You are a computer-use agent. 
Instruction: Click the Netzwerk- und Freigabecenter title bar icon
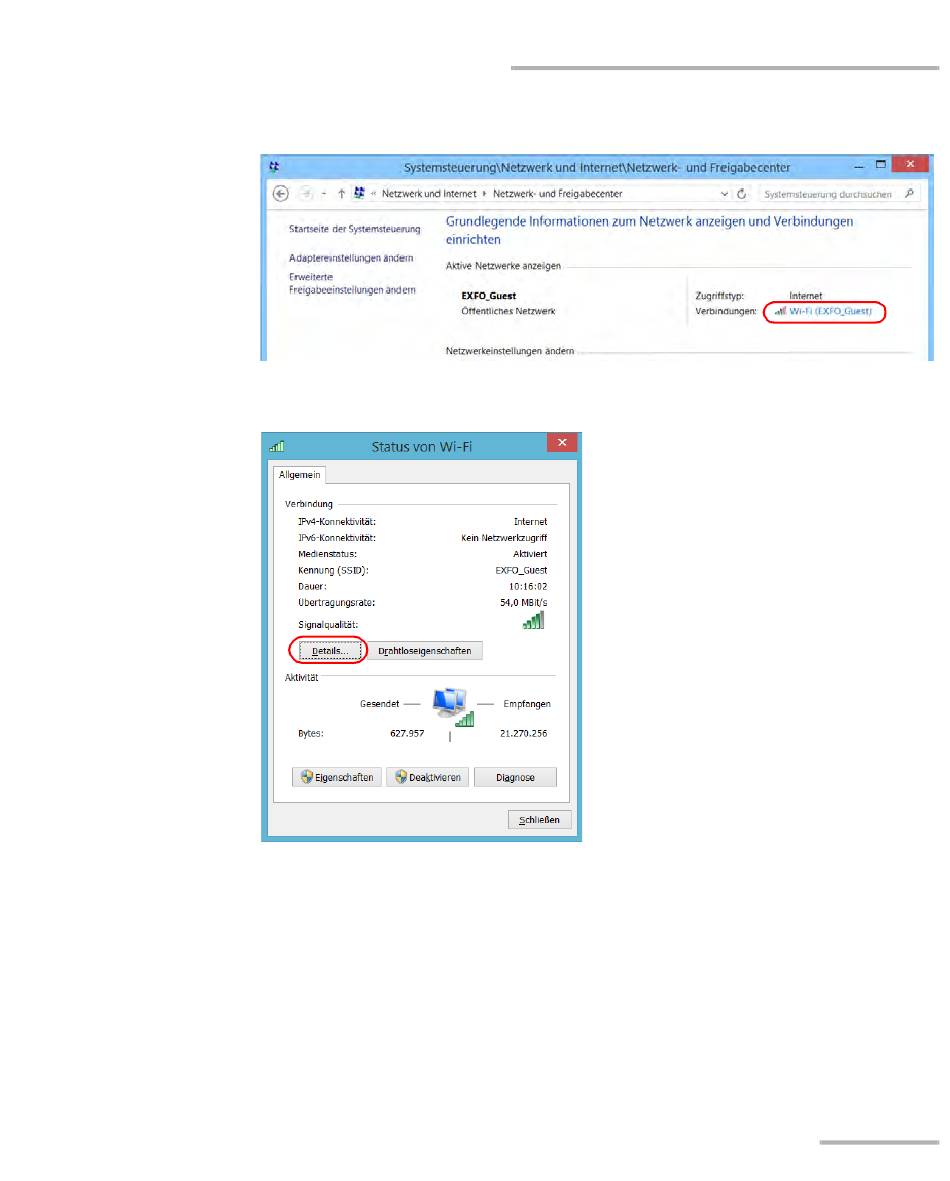coord(273,167)
